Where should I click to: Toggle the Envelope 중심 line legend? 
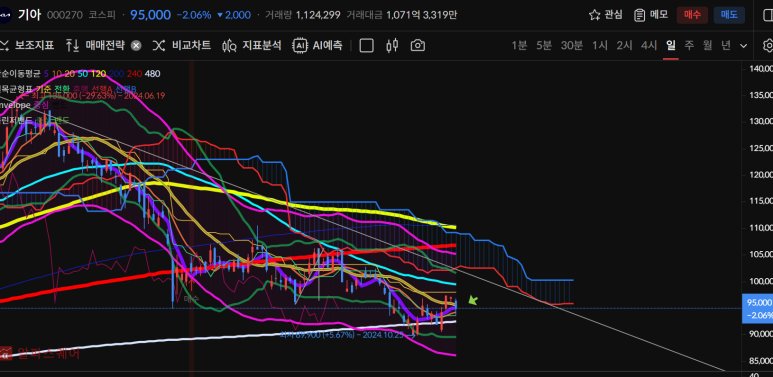coord(41,105)
